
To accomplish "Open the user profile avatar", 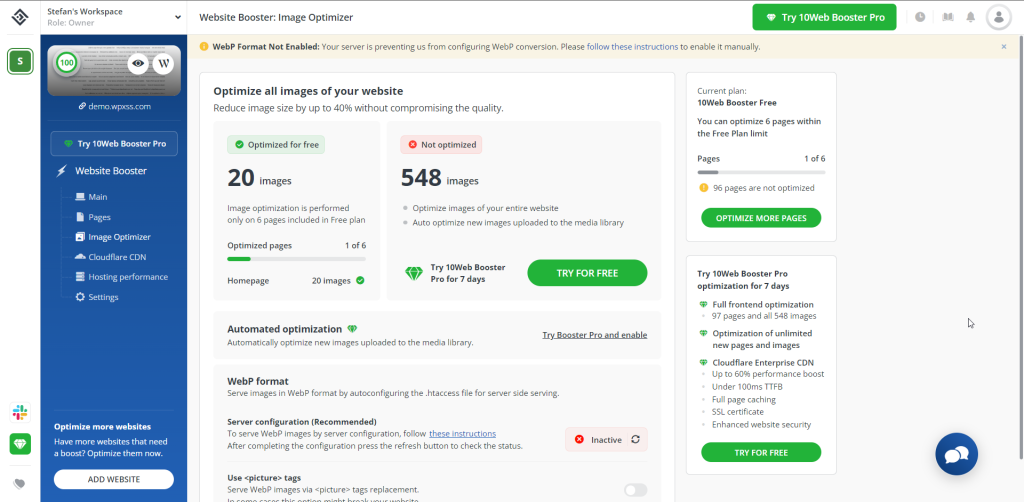I will point(999,17).
